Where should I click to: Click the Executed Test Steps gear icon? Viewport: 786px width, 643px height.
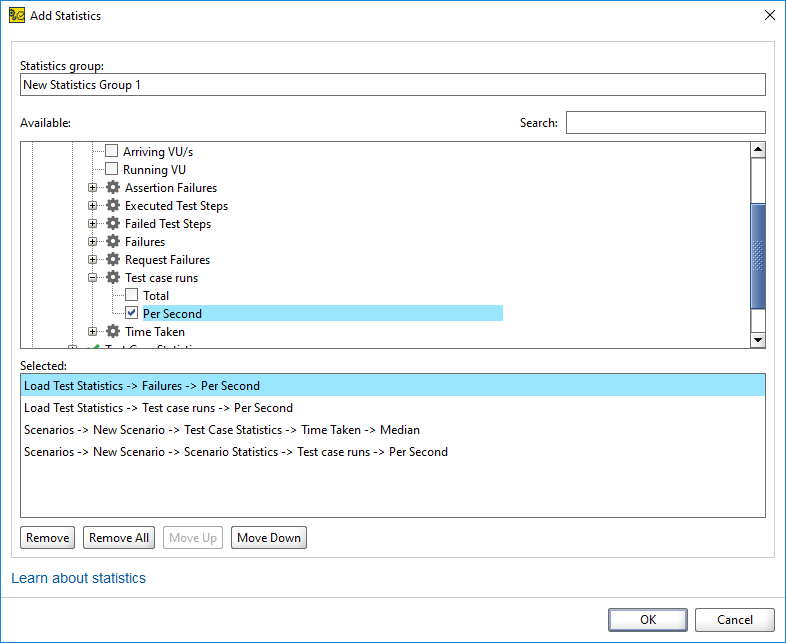(x=113, y=205)
